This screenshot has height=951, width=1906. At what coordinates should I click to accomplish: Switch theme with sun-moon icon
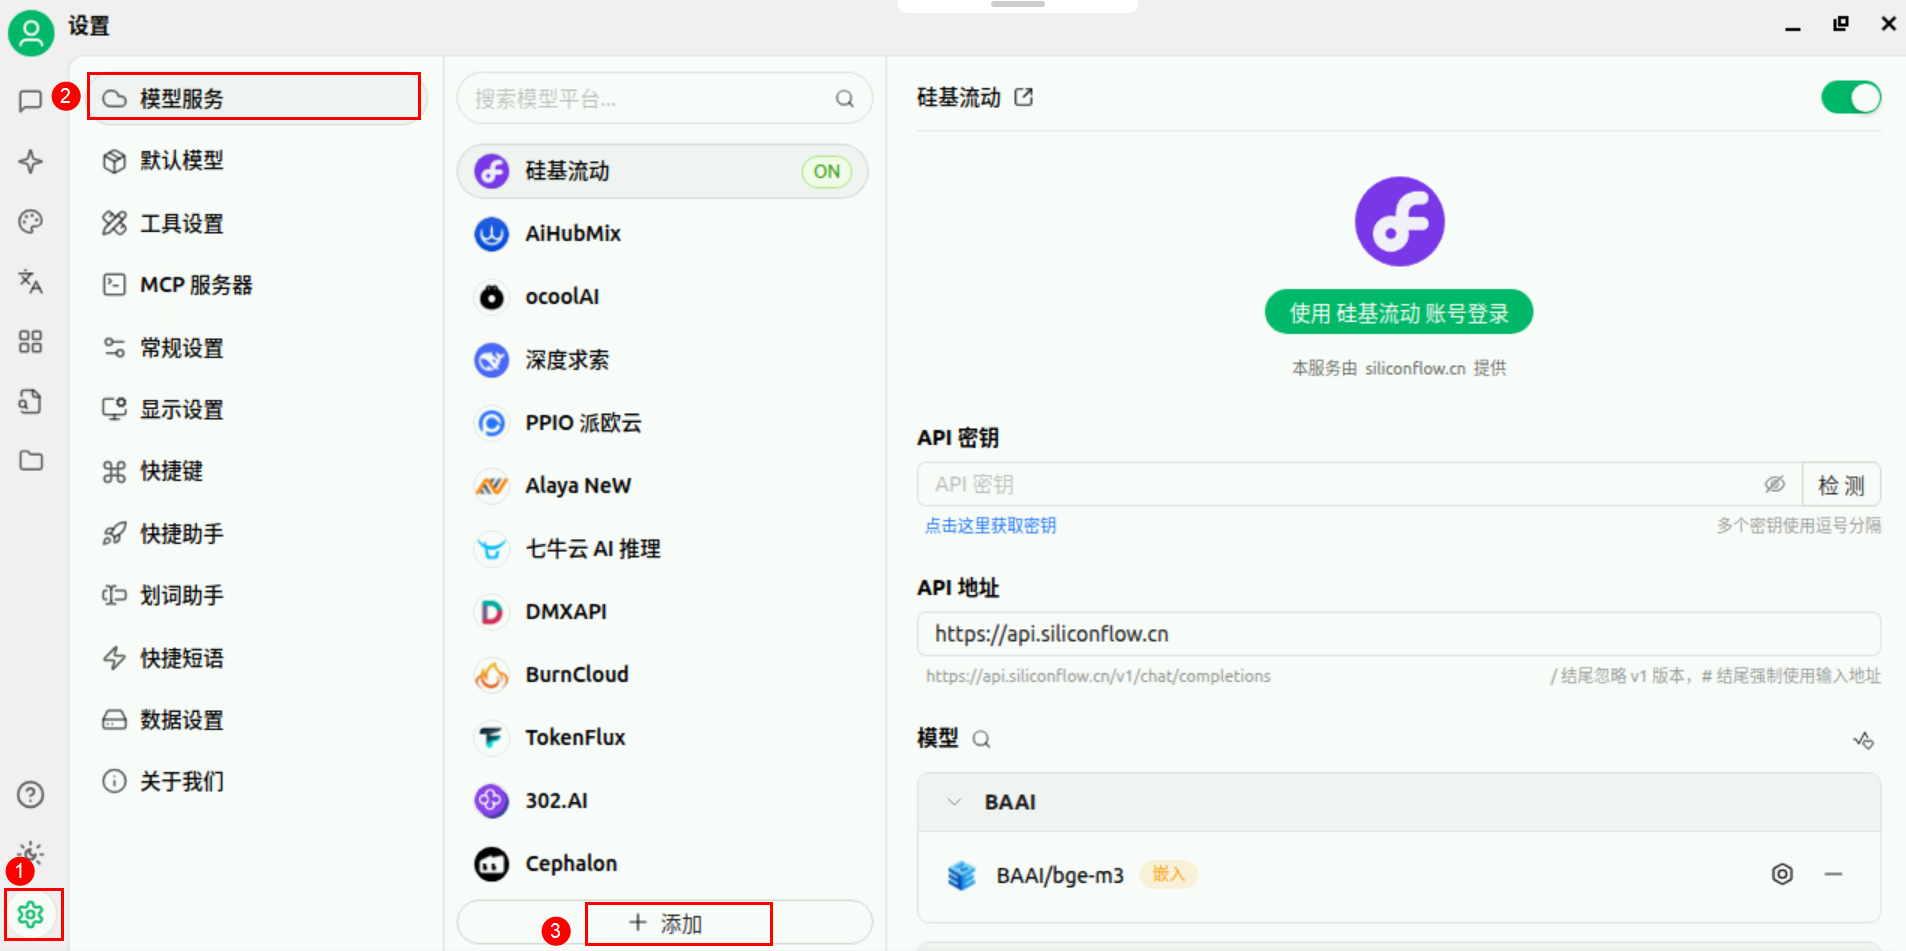click(x=31, y=853)
